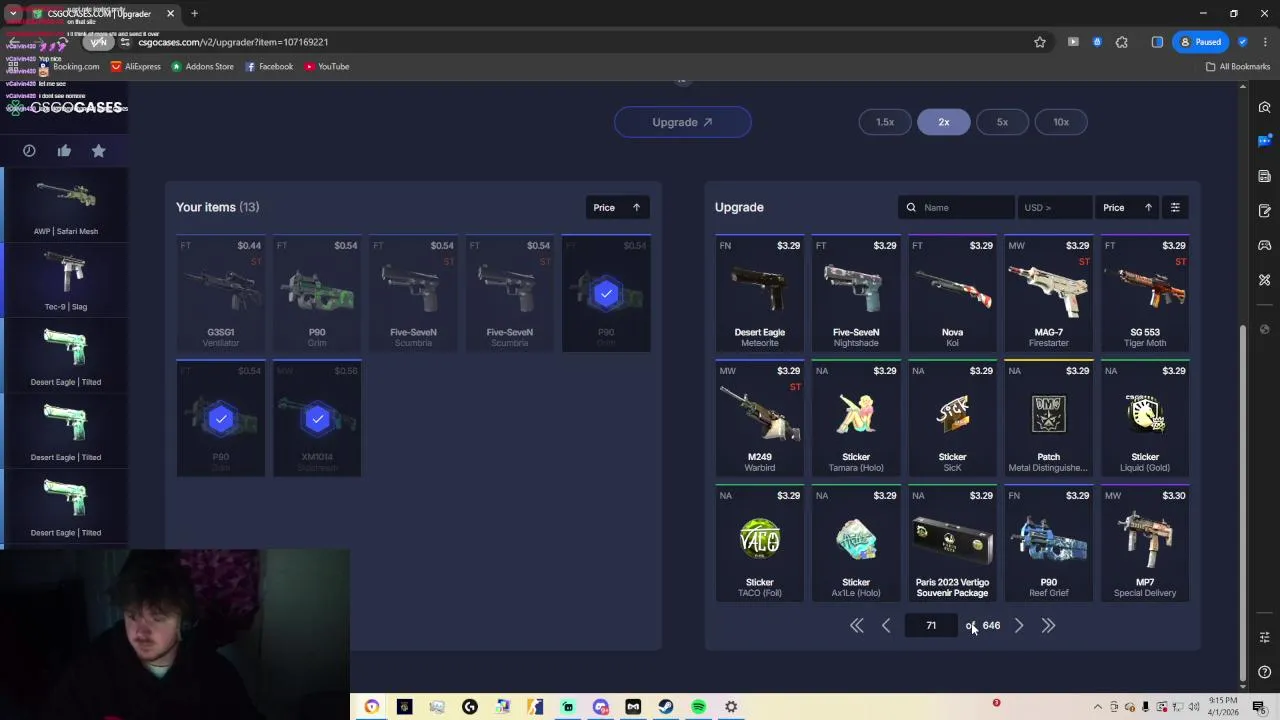Pick the MAG-7 Firestarter upgrade
The width and height of the screenshot is (1280, 720).
click(x=1048, y=293)
